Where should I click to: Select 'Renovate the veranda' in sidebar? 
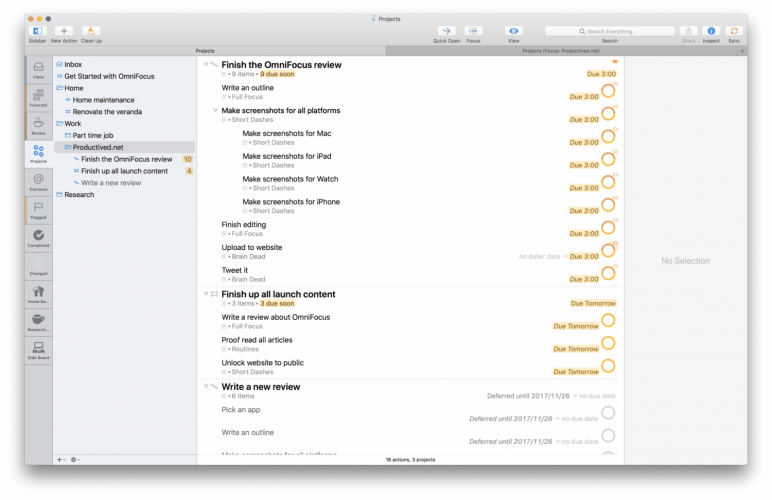point(106,111)
